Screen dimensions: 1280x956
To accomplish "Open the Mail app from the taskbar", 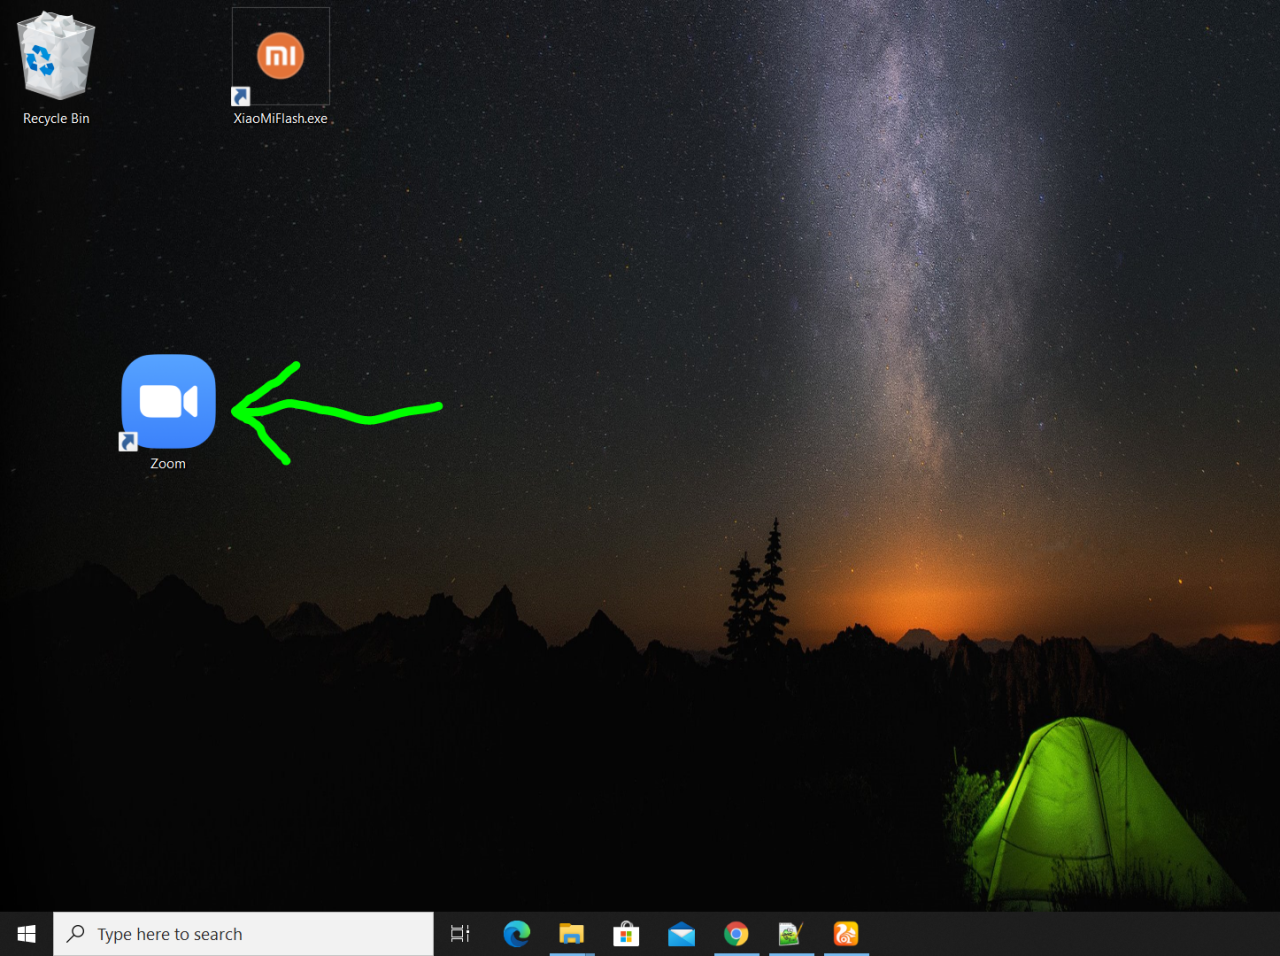I will point(681,934).
